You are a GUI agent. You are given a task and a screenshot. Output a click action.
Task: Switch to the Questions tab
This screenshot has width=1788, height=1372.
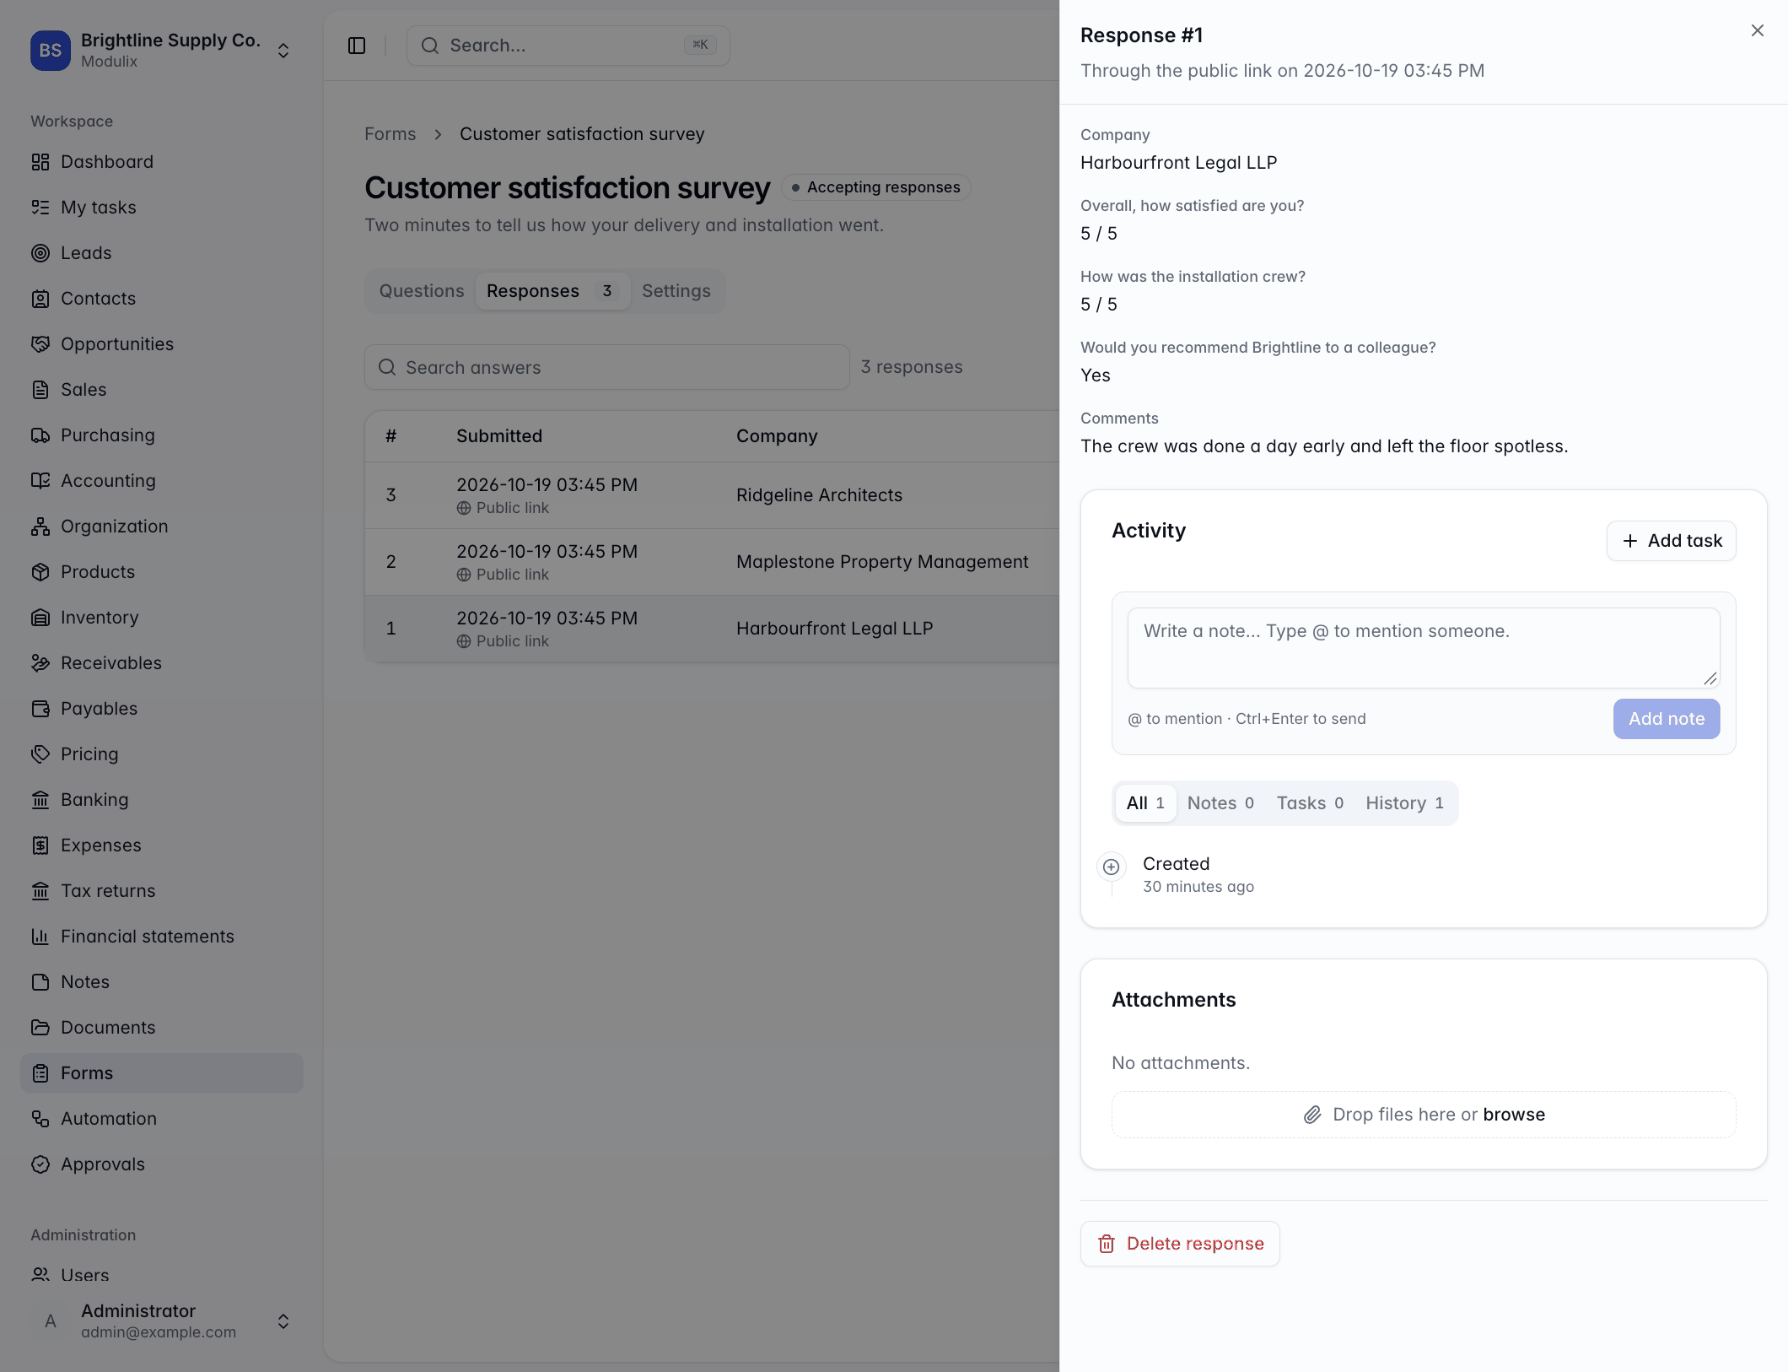[x=421, y=291]
